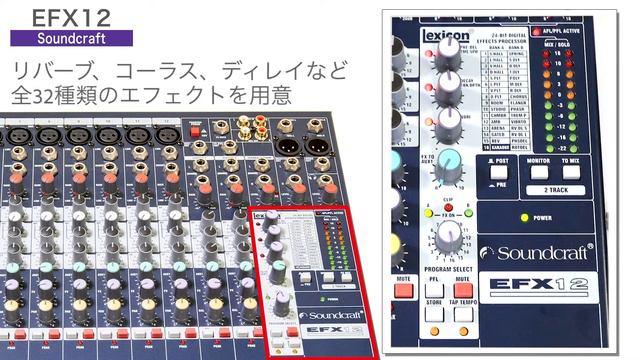Toggle the TO MIX 2 TRACK switch

(x=571, y=172)
